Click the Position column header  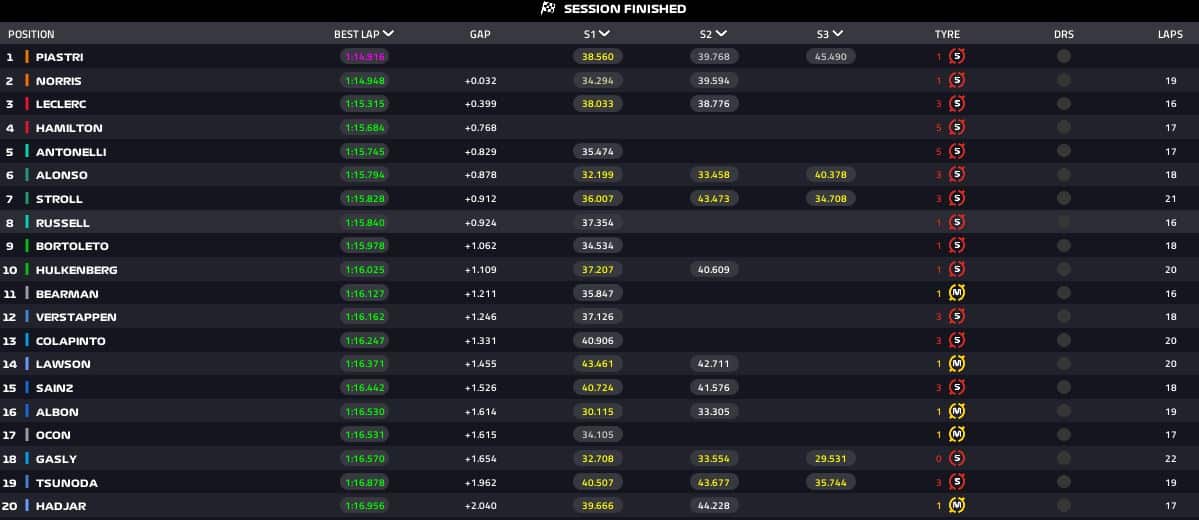point(31,34)
